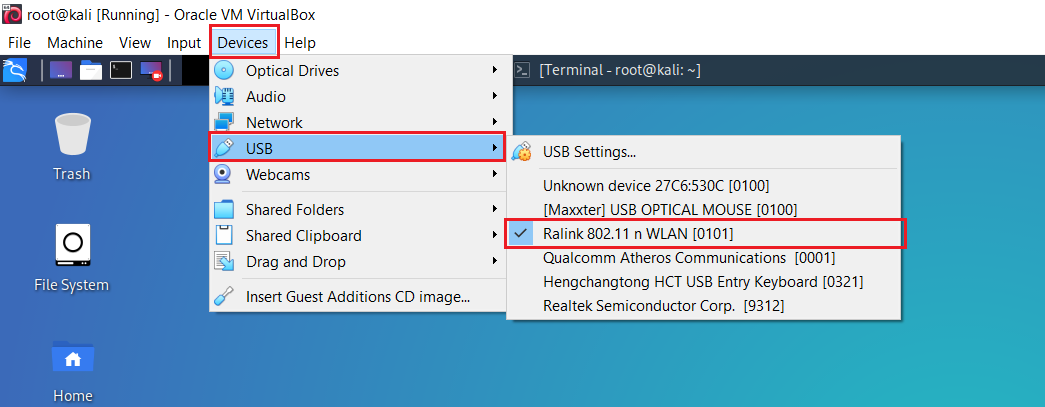1045x407 pixels.
Task: Click the file manager icon in panel
Action: coord(91,70)
